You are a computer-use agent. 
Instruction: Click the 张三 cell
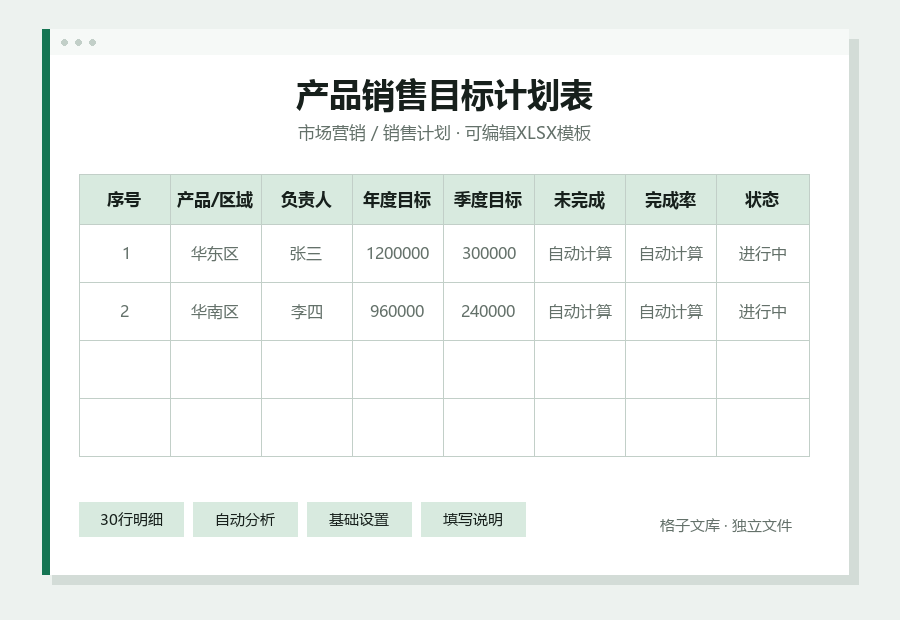pos(307,254)
